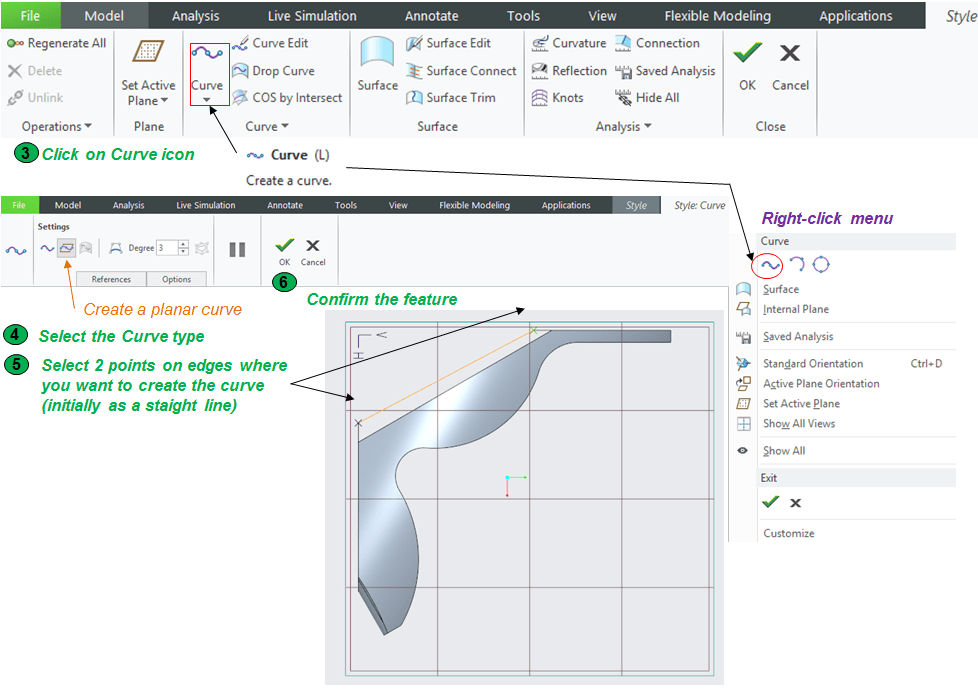Image resolution: width=978 pixels, height=690 pixels.
Task: Select free curve type in Settings
Action: click(x=47, y=248)
